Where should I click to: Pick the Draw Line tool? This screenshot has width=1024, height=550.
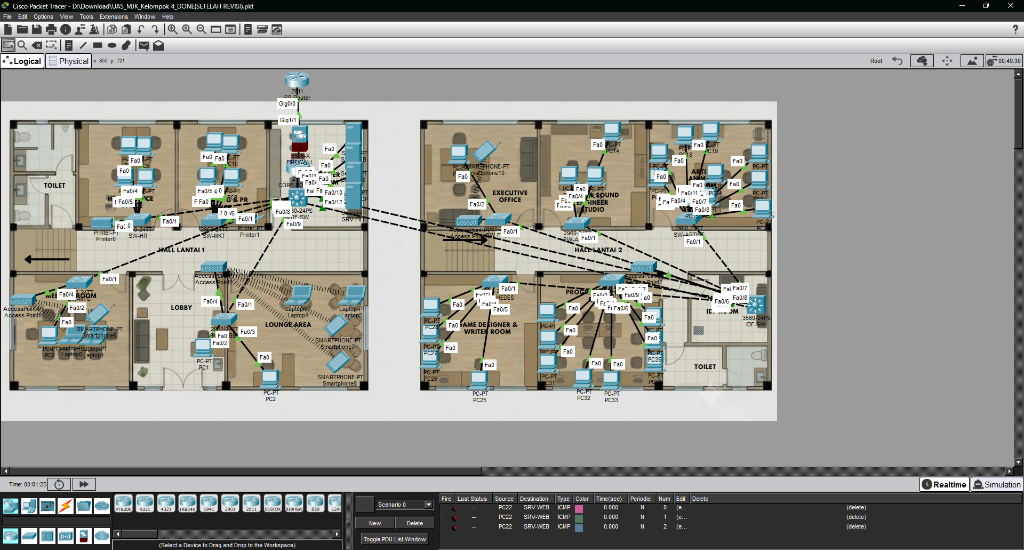point(83,45)
